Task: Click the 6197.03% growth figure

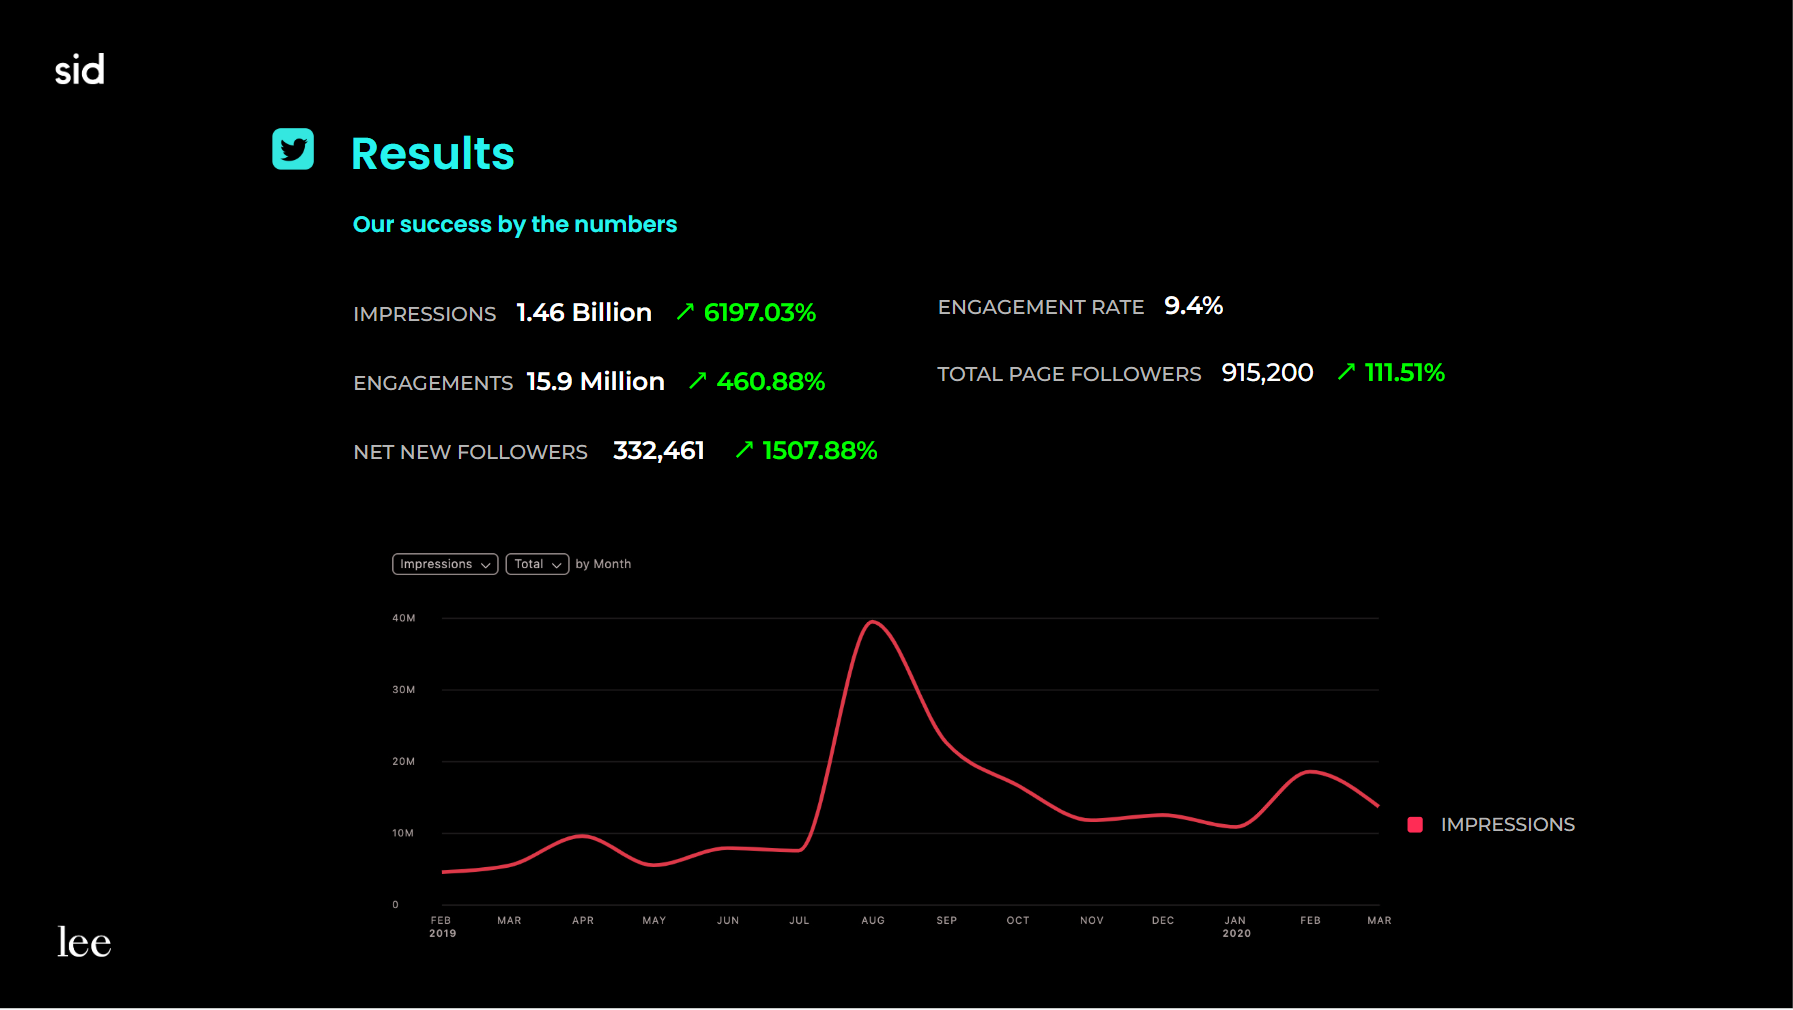Action: pyautogui.click(x=760, y=313)
